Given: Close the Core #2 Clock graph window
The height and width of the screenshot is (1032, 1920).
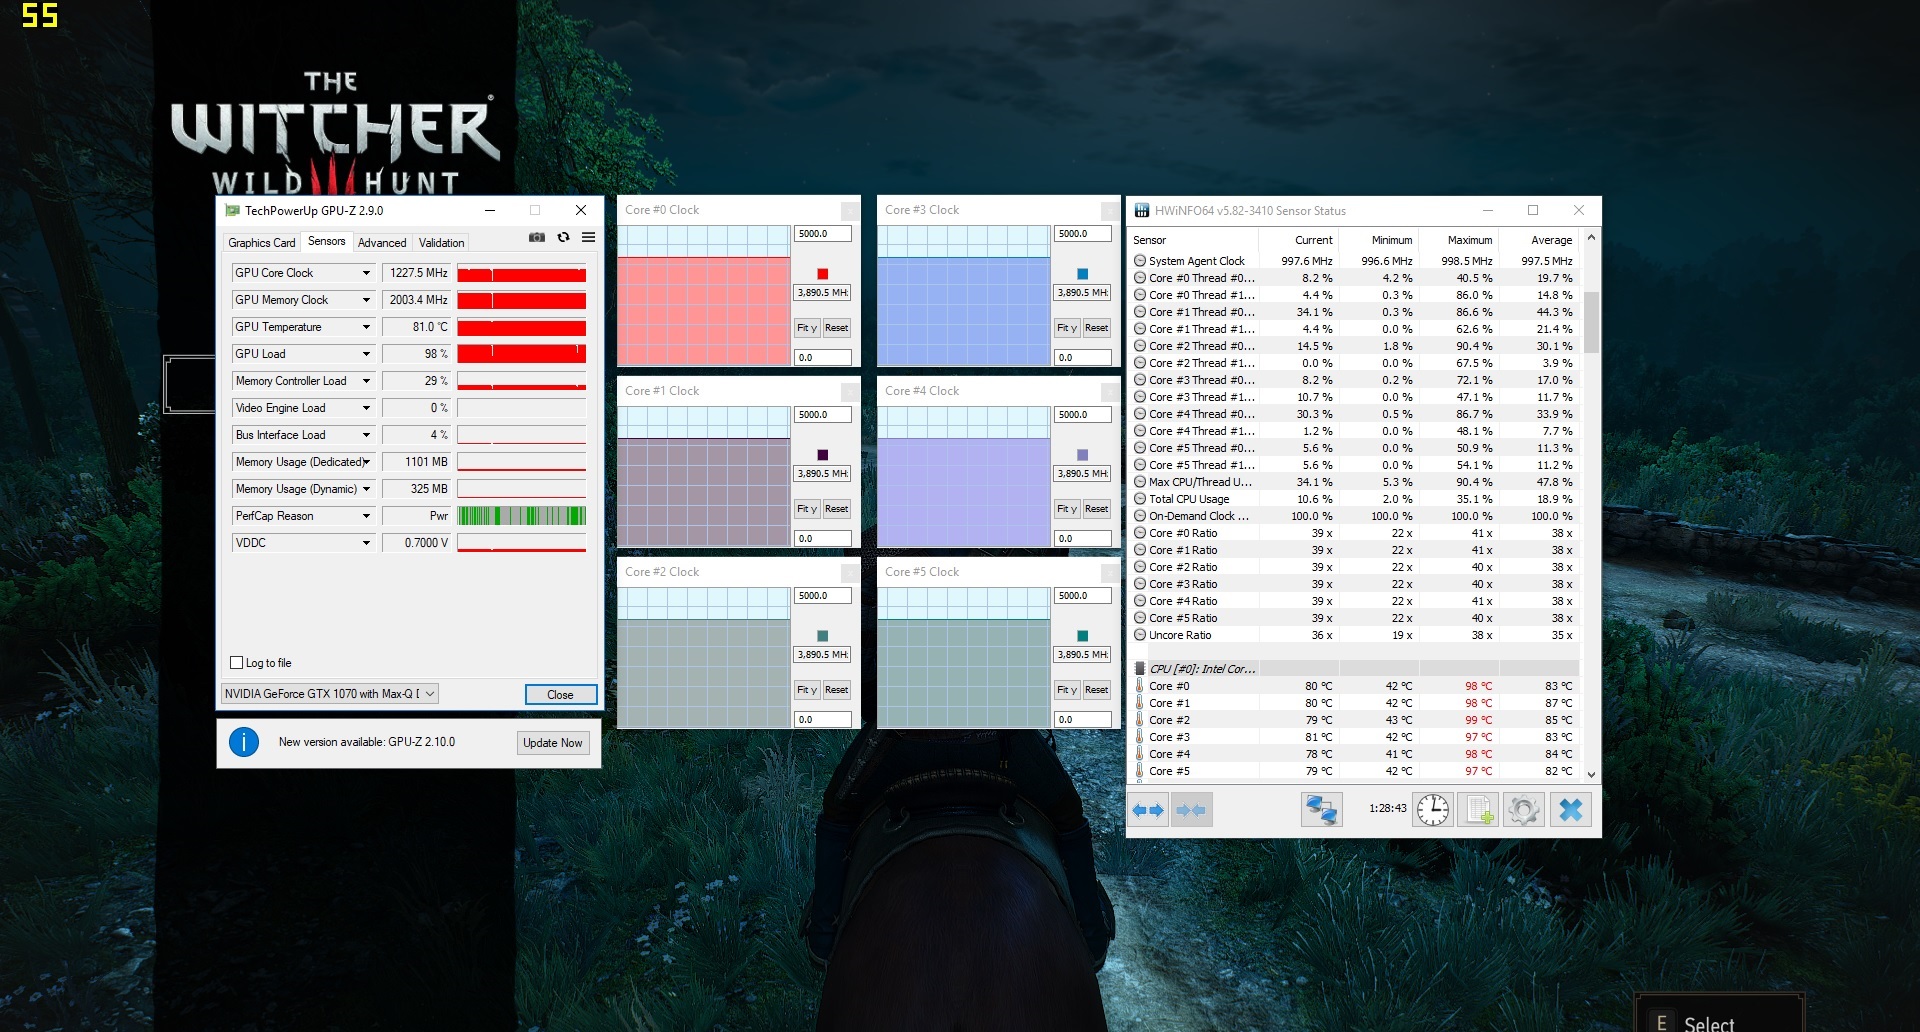Looking at the screenshot, I should (x=850, y=572).
